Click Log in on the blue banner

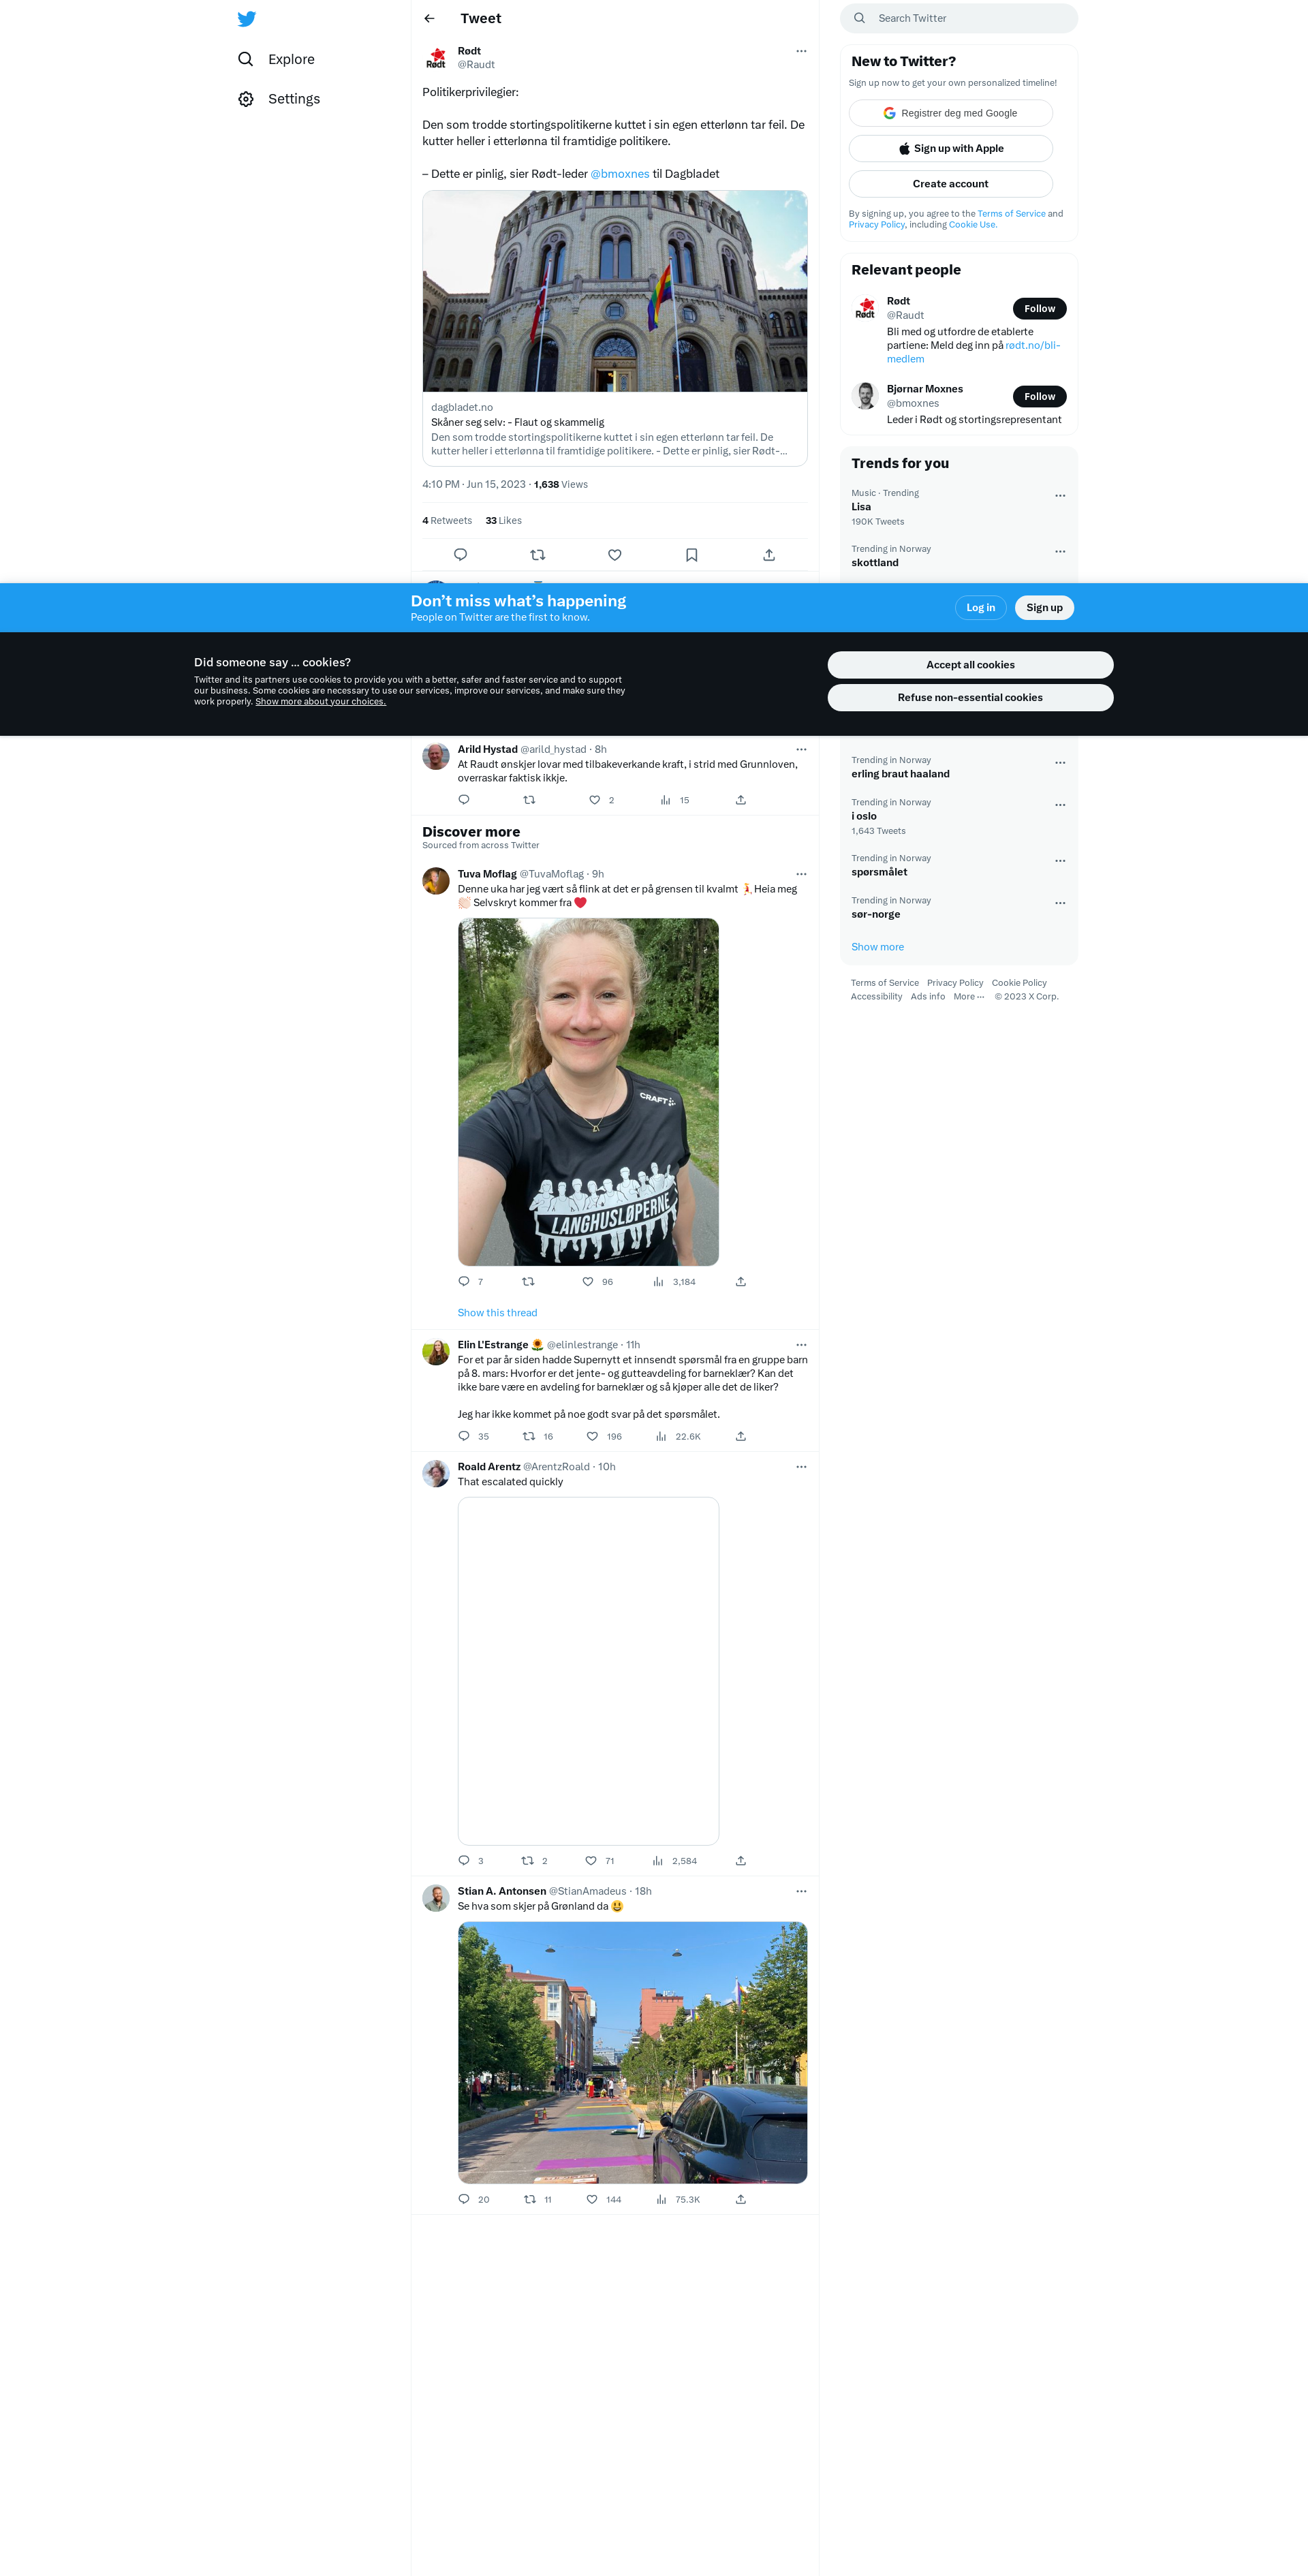pyautogui.click(x=980, y=608)
